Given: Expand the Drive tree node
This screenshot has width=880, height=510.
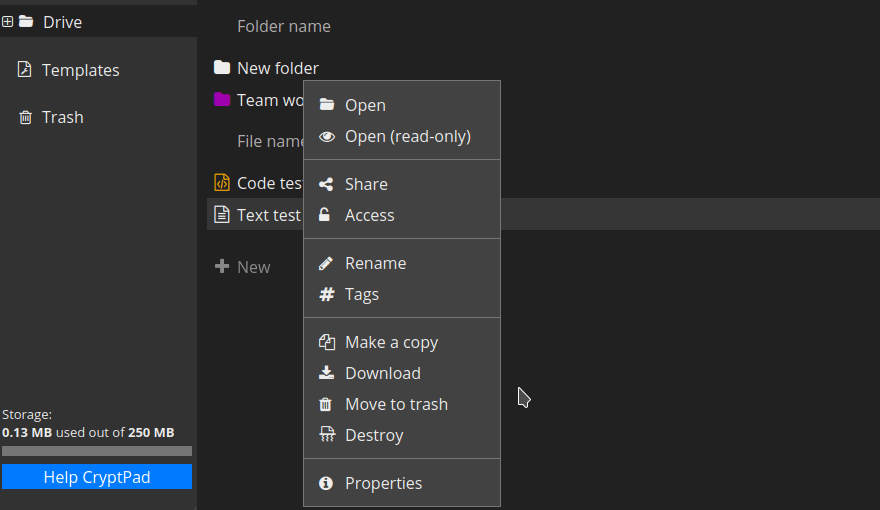Looking at the screenshot, I should click(x=8, y=22).
